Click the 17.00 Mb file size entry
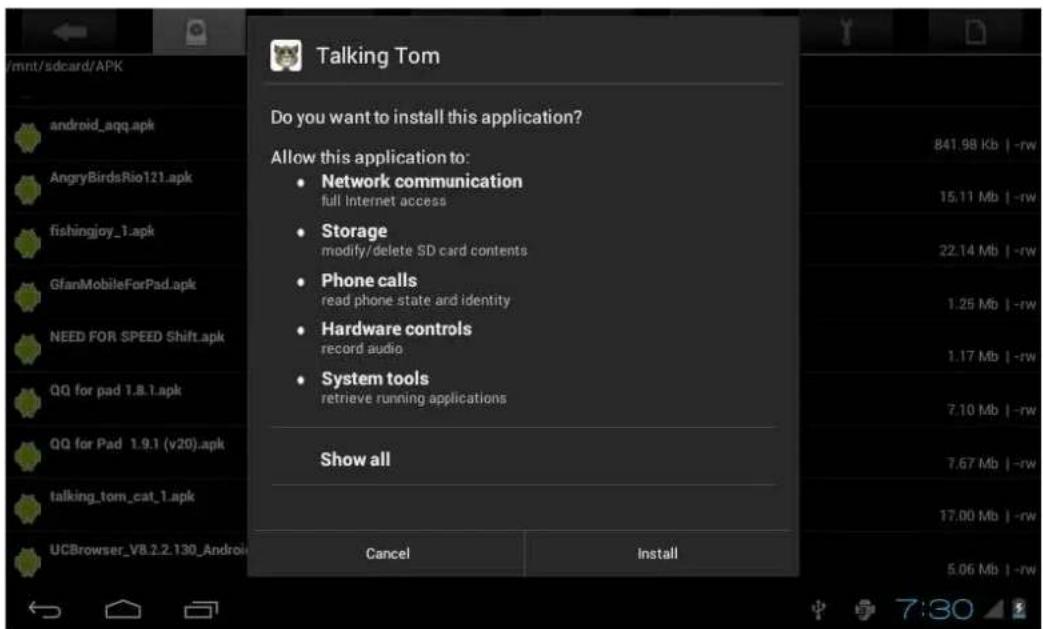1043x629 pixels. pyautogui.click(x=968, y=515)
